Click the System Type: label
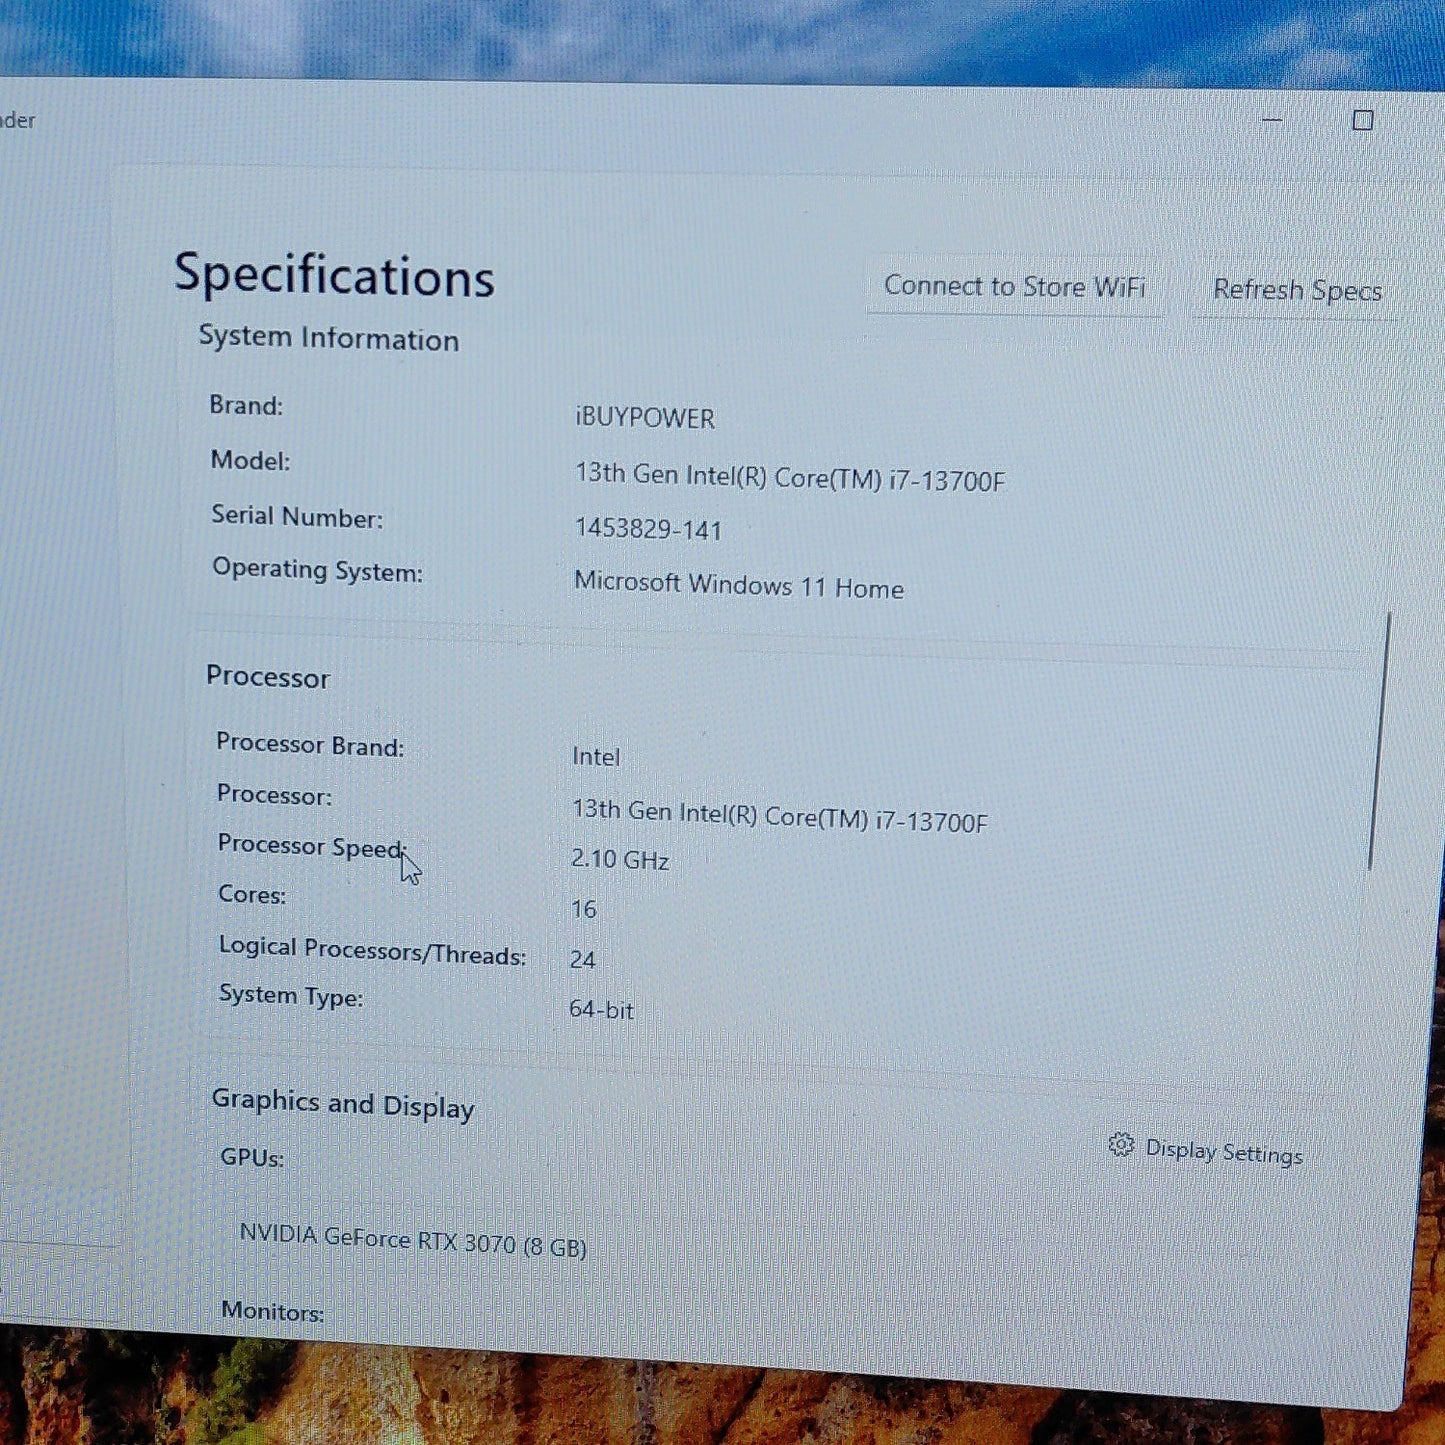Viewport: 1445px width, 1445px height. 291,996
